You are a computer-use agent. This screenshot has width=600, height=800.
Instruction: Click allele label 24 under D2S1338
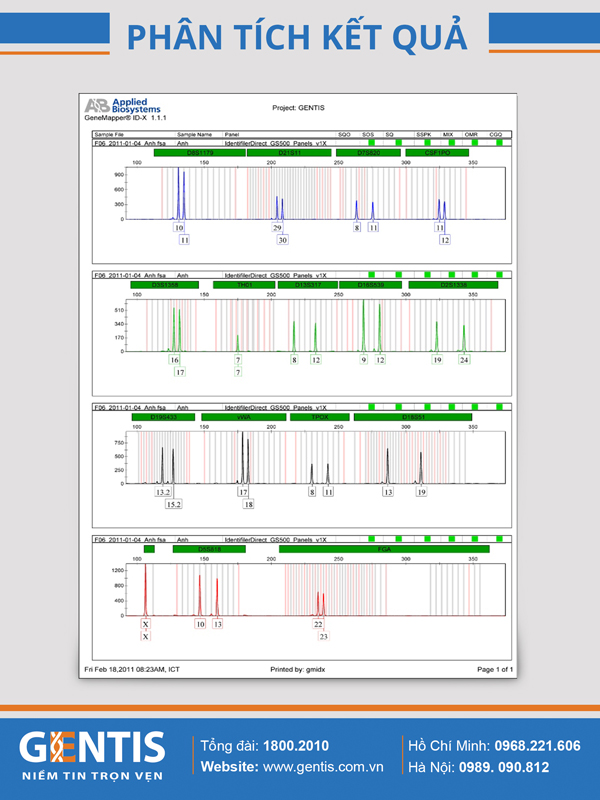(x=464, y=359)
